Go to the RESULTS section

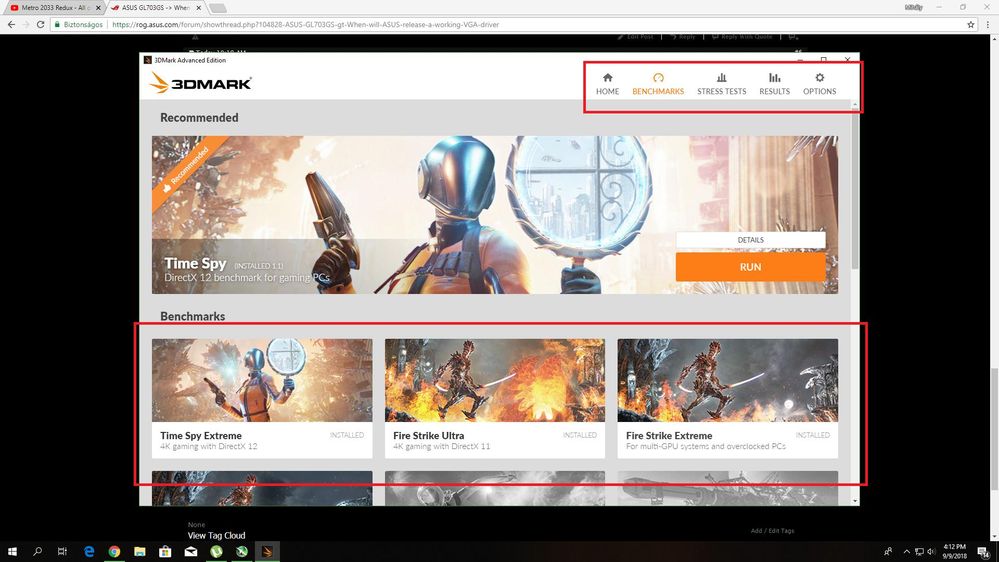[774, 83]
